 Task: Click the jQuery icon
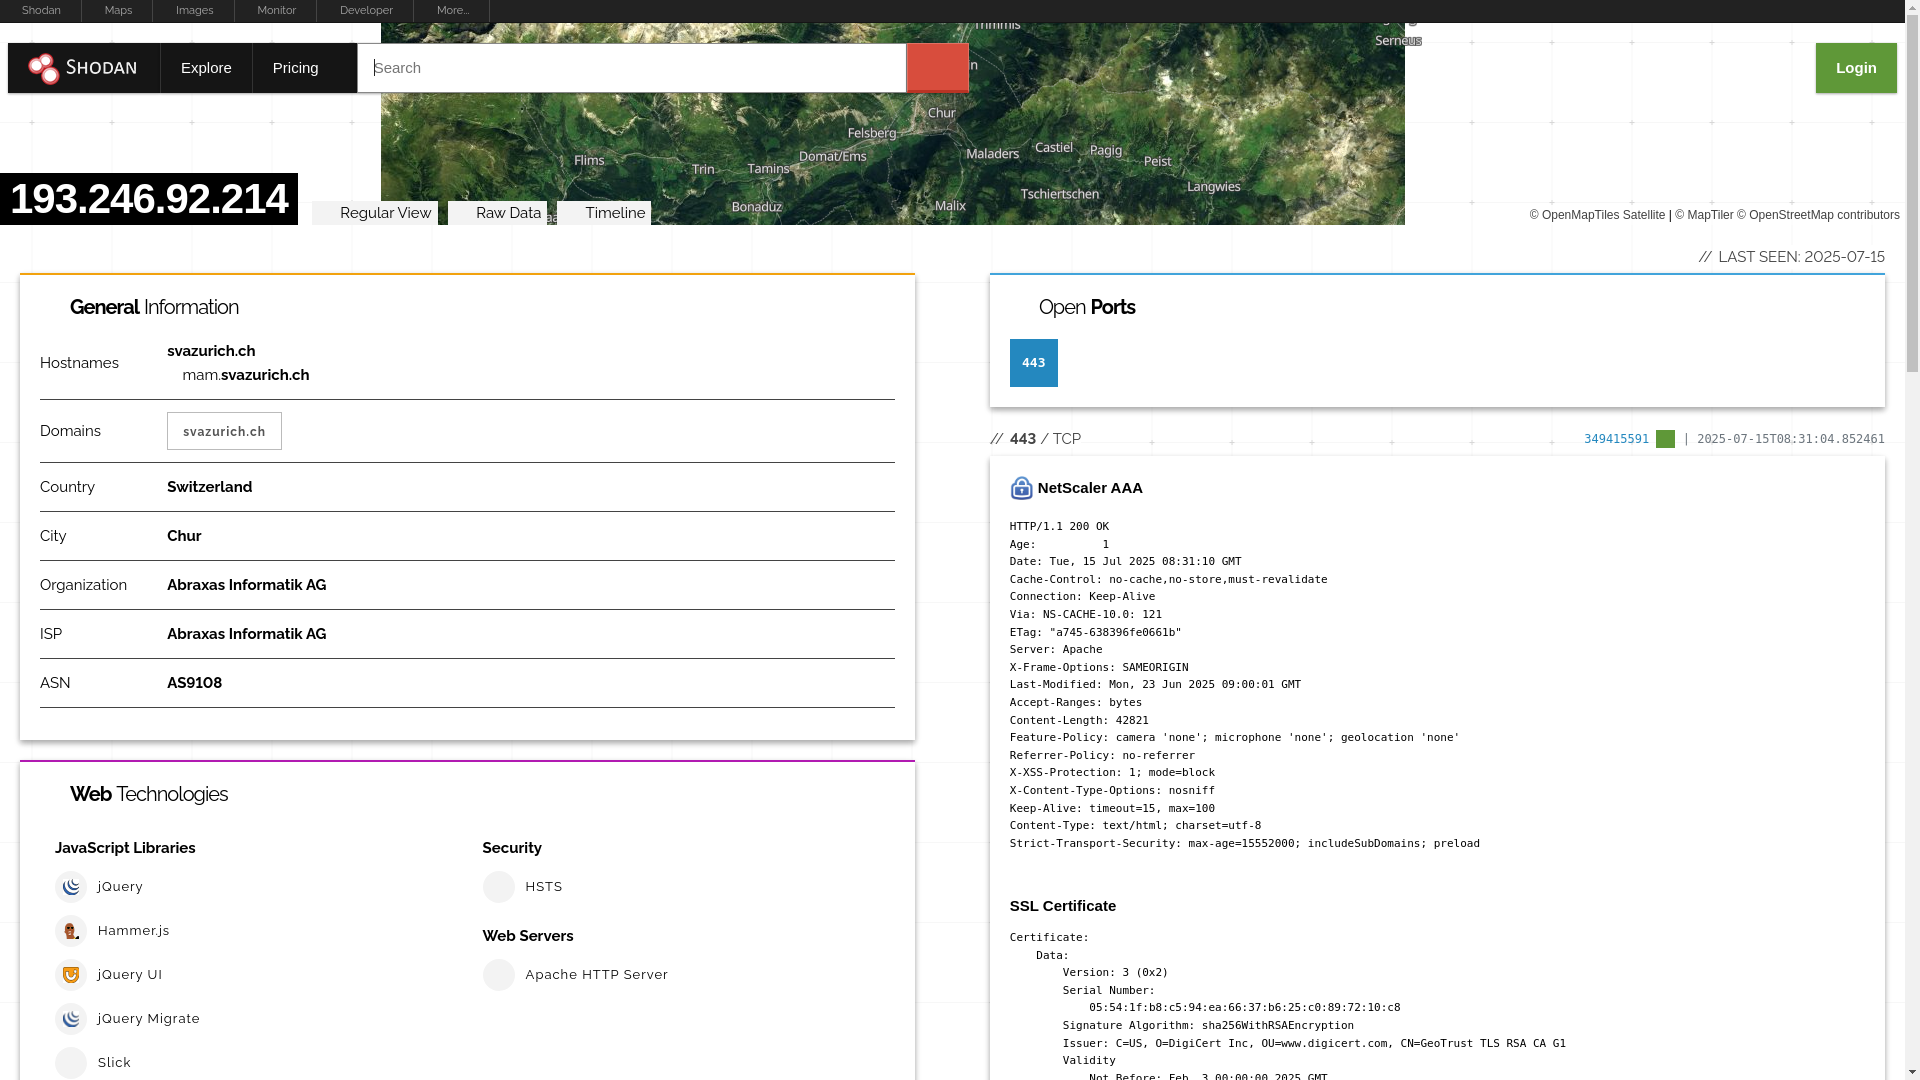point(71,887)
